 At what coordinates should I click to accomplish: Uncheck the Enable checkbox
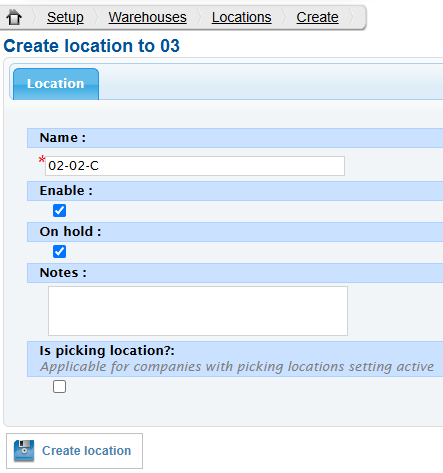click(59, 211)
